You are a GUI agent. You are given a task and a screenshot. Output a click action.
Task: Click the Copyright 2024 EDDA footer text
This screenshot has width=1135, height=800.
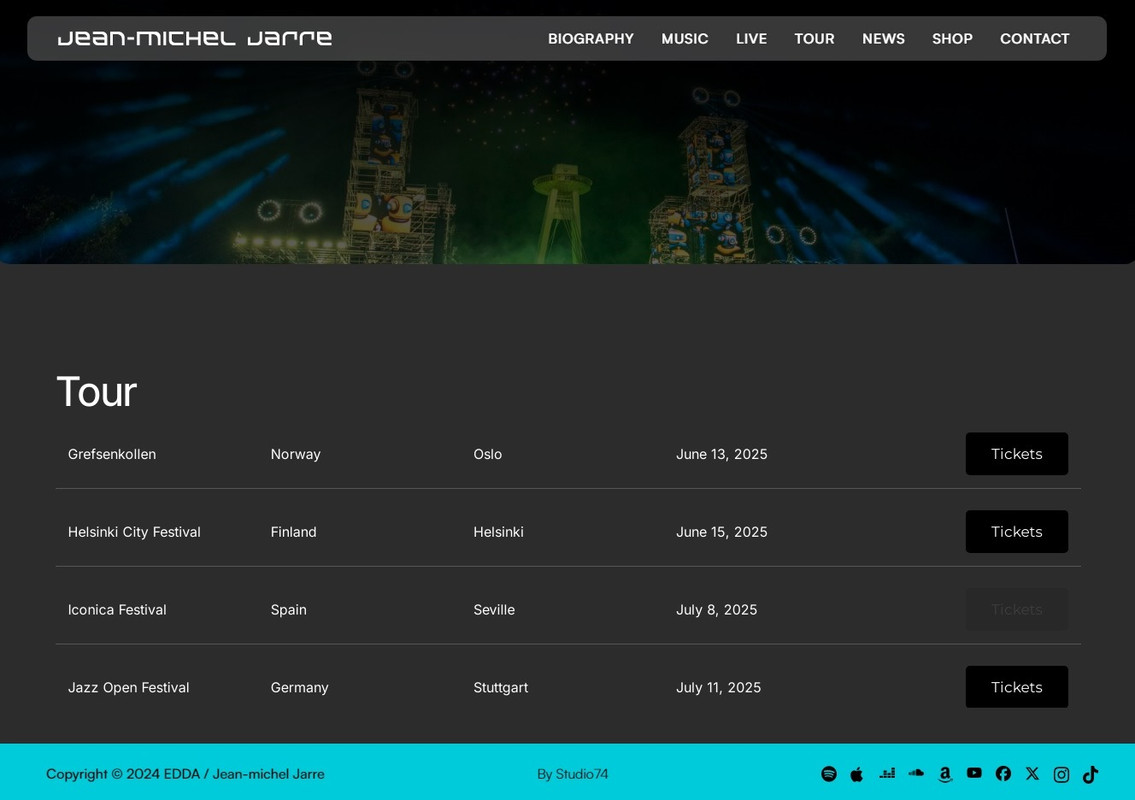pos(185,774)
